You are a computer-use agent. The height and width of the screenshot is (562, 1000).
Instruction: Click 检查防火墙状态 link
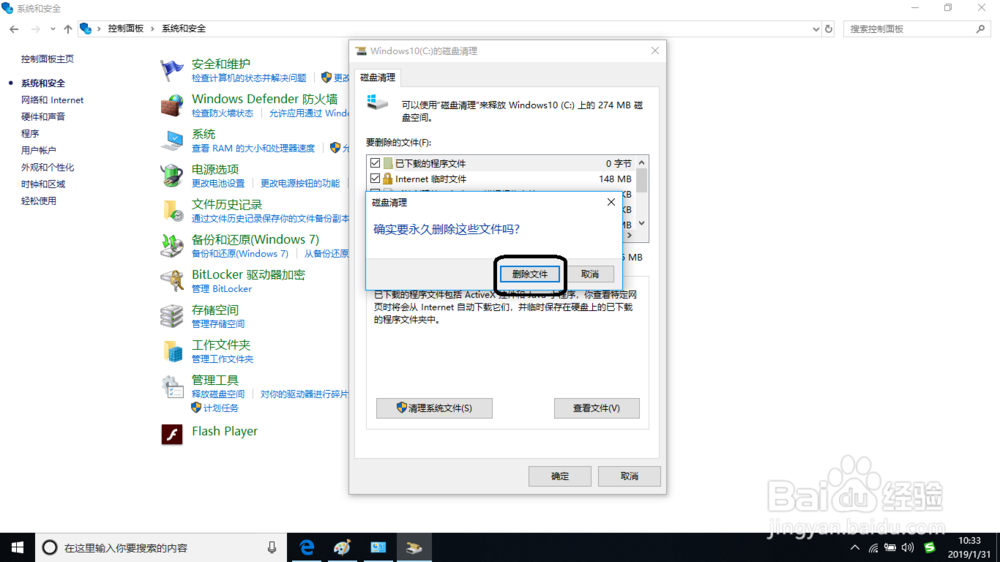pos(222,113)
